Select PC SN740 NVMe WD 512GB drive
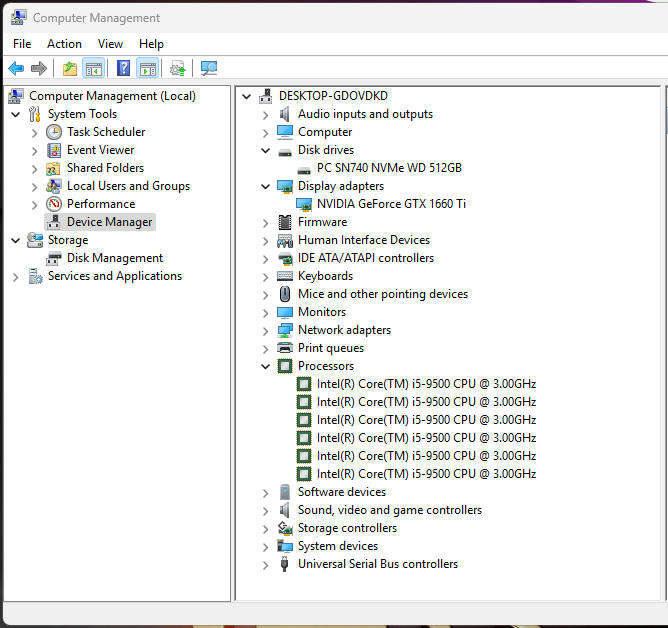 coord(389,168)
